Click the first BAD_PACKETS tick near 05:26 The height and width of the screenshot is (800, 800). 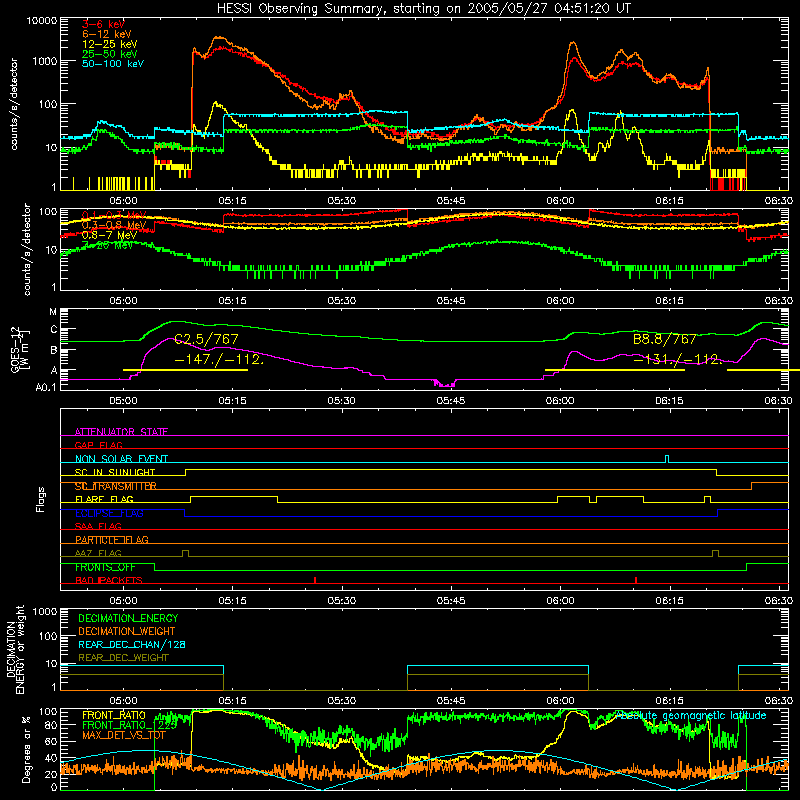coord(315,580)
